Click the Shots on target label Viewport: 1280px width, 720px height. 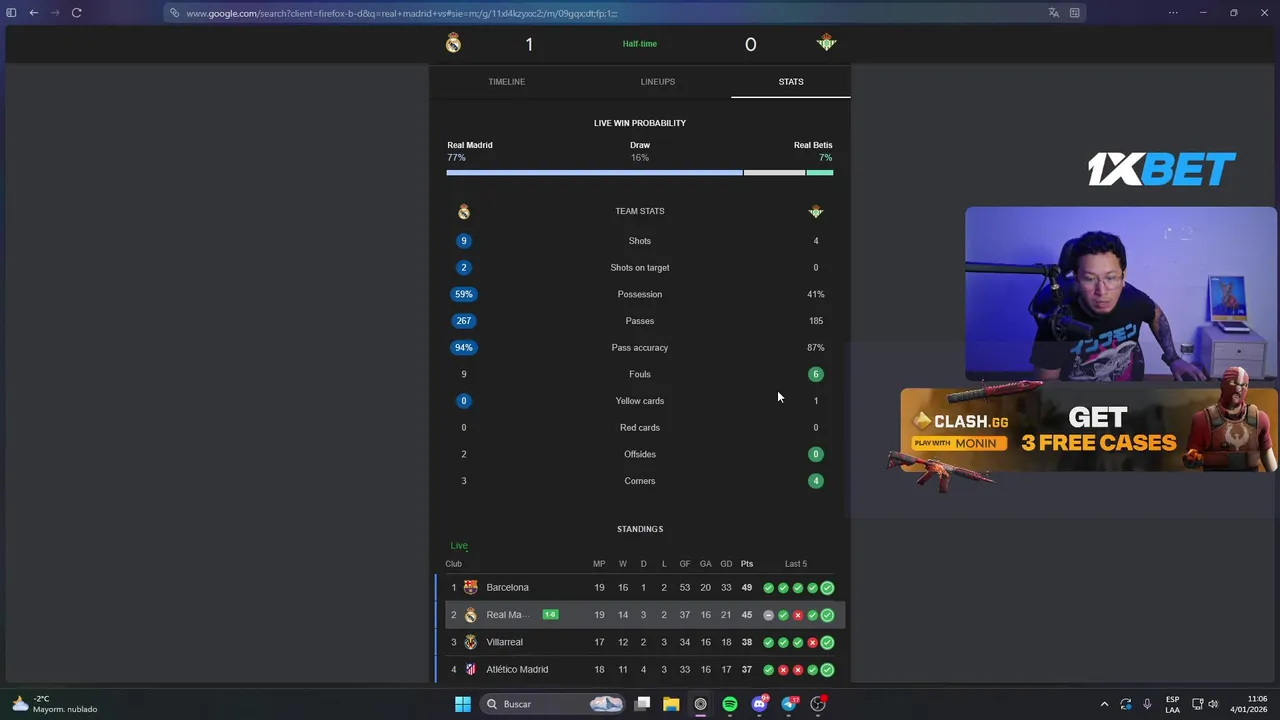[x=640, y=268]
